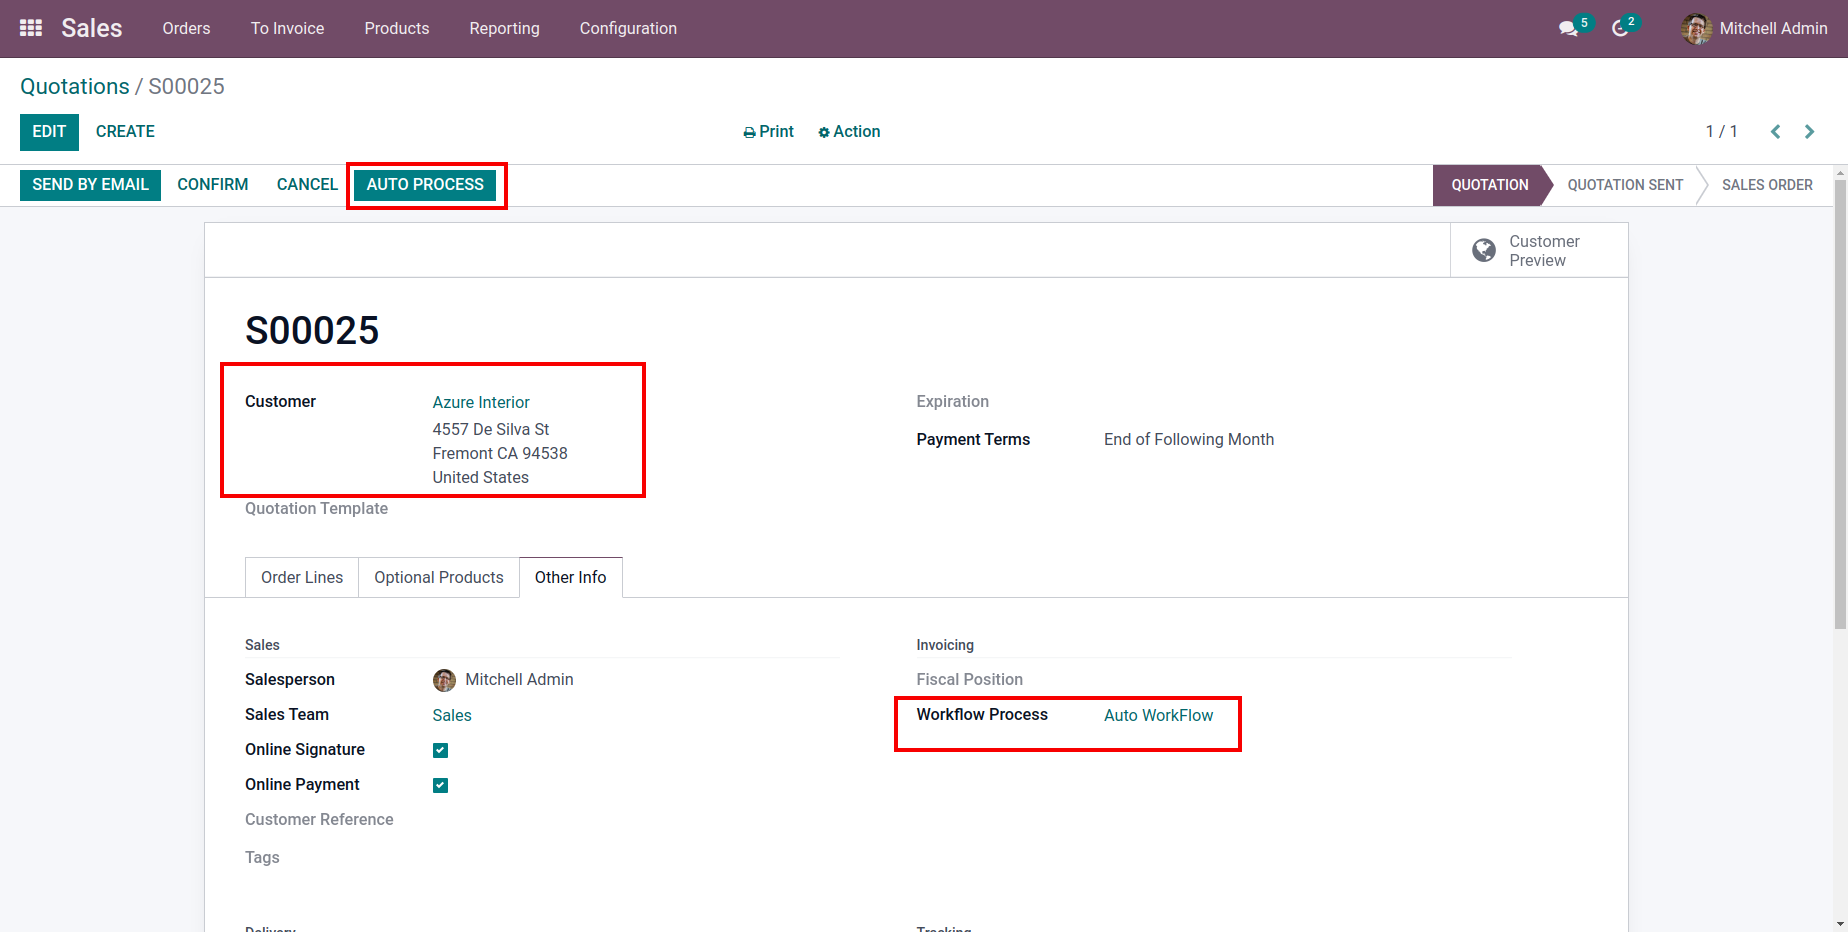1848x932 pixels.
Task: Open the Print dropdown
Action: click(x=768, y=132)
